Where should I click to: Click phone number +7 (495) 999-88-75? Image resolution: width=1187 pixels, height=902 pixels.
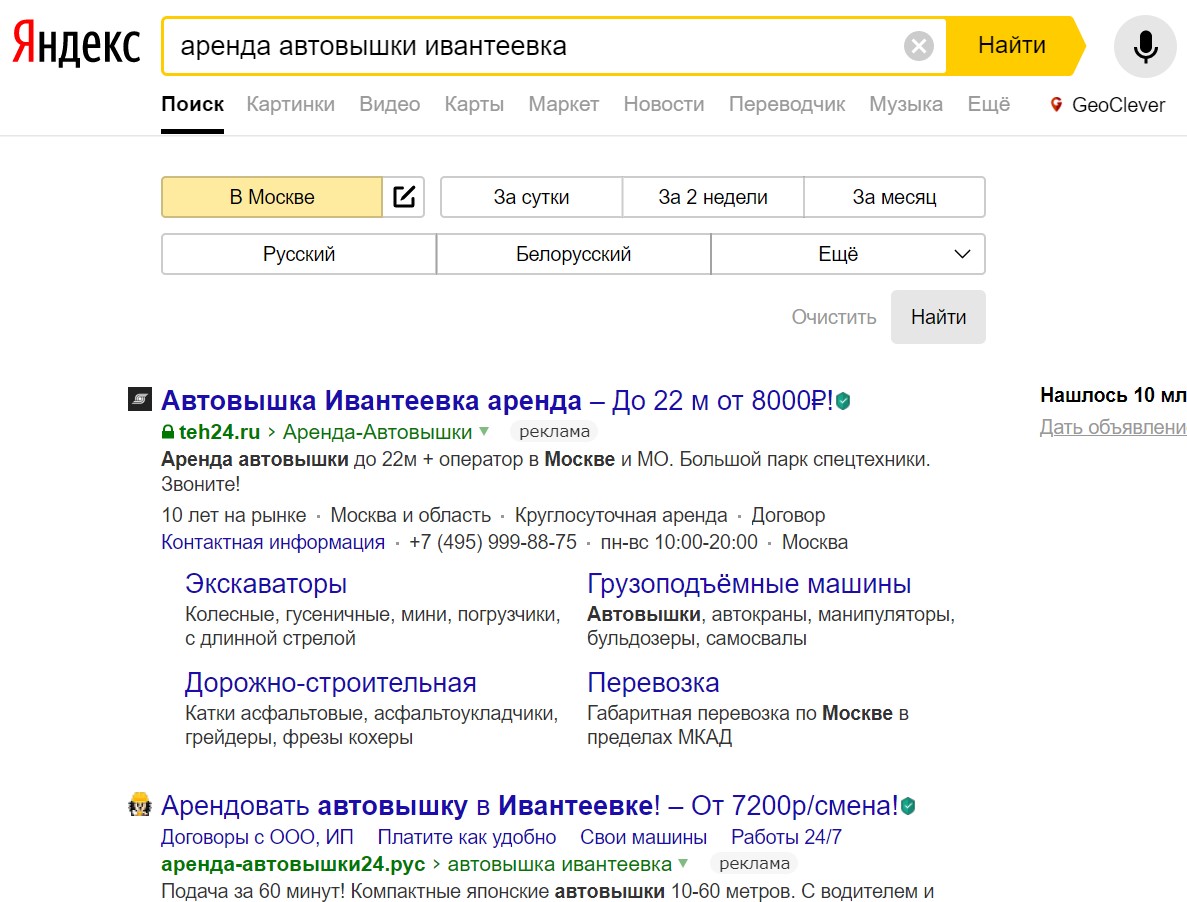coord(493,543)
